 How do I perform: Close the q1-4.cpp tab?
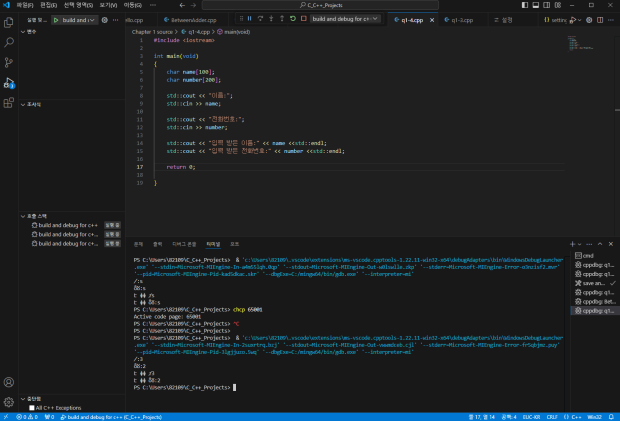click(x=432, y=20)
